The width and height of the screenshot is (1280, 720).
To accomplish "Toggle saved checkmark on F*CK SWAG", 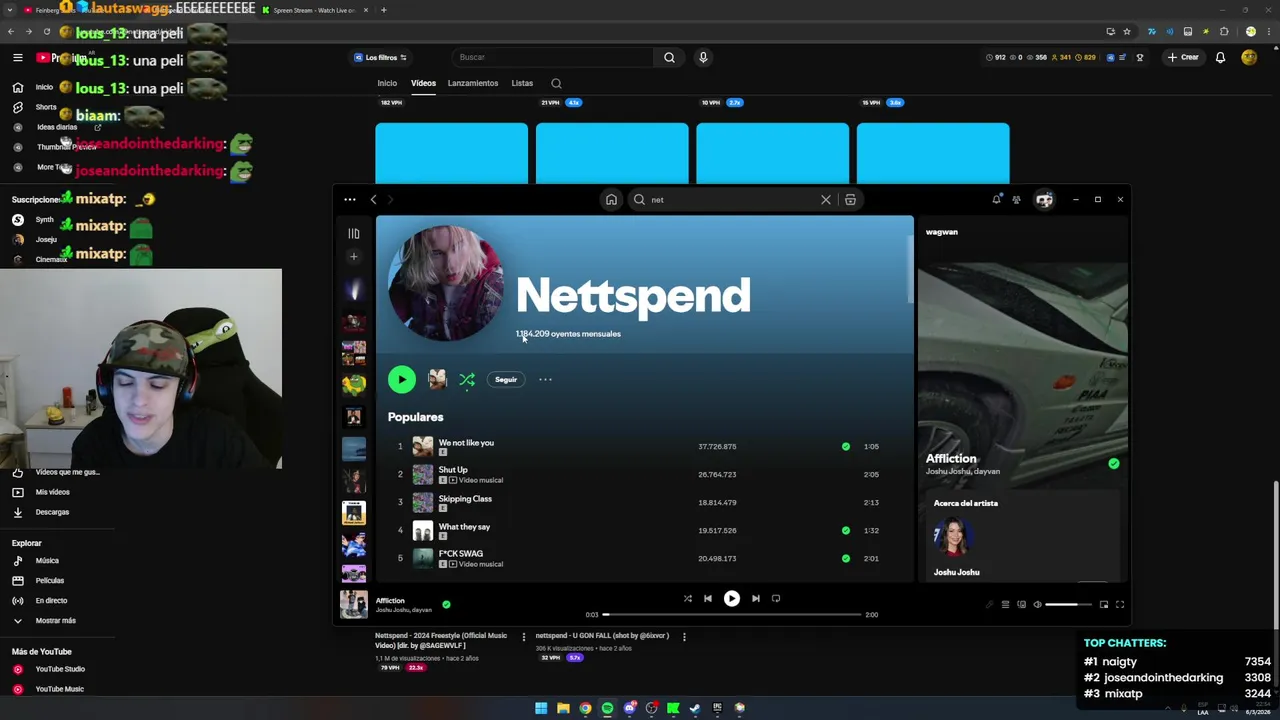I will [x=846, y=558].
